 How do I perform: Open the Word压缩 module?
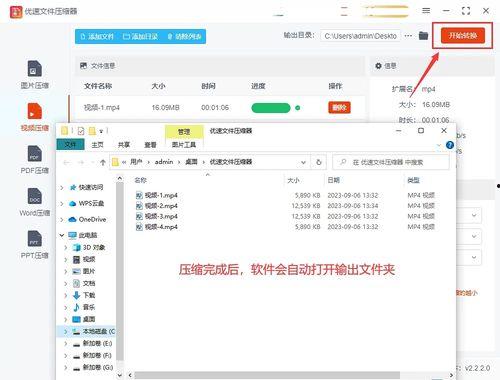tap(35, 202)
